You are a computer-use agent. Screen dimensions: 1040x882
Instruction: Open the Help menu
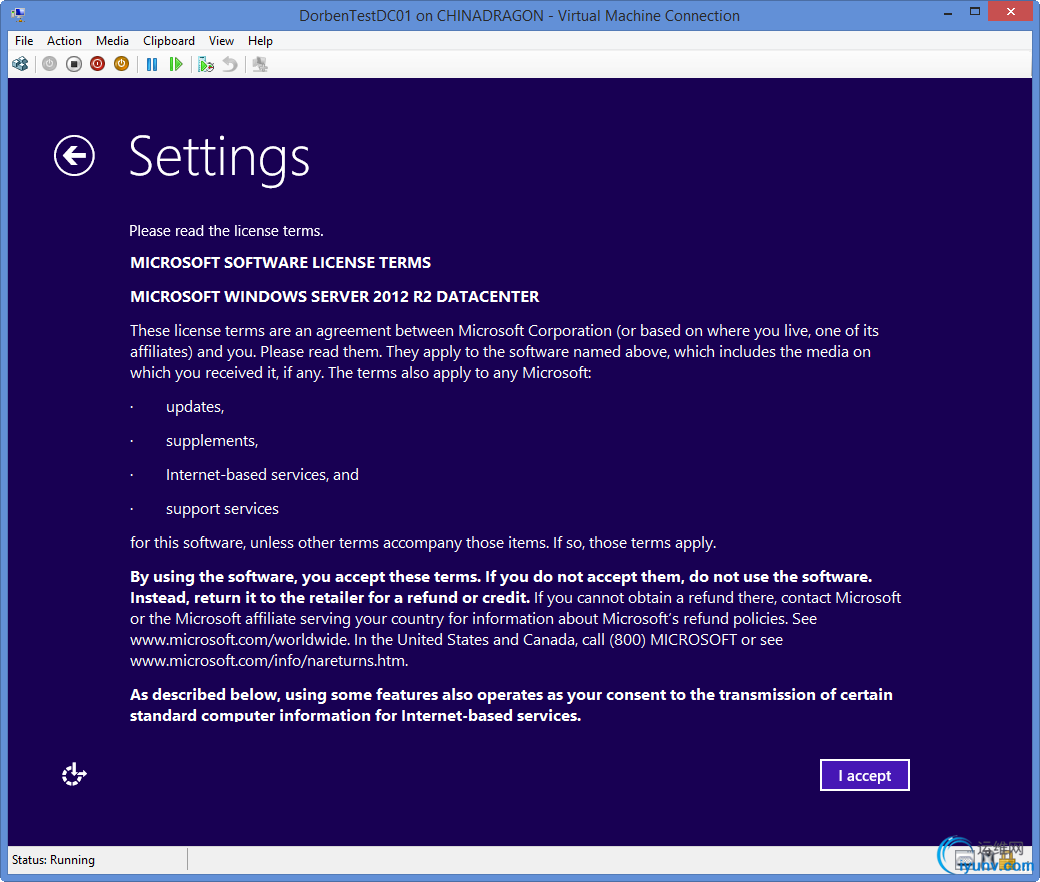pyautogui.click(x=260, y=41)
